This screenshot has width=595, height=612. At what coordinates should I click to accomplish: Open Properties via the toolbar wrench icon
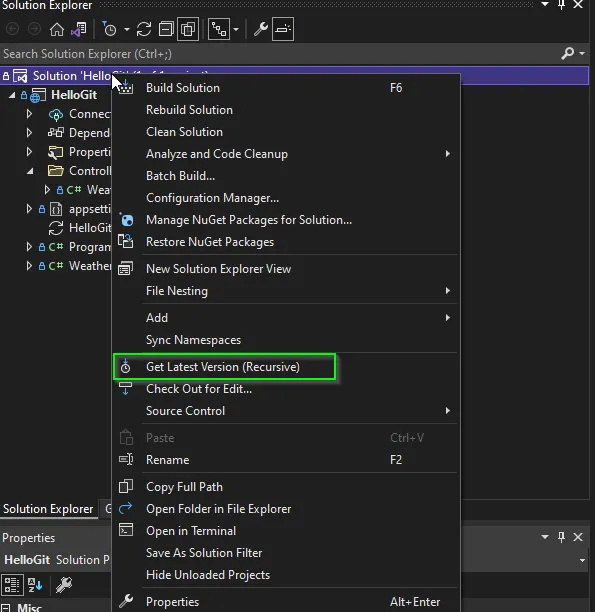(x=261, y=29)
